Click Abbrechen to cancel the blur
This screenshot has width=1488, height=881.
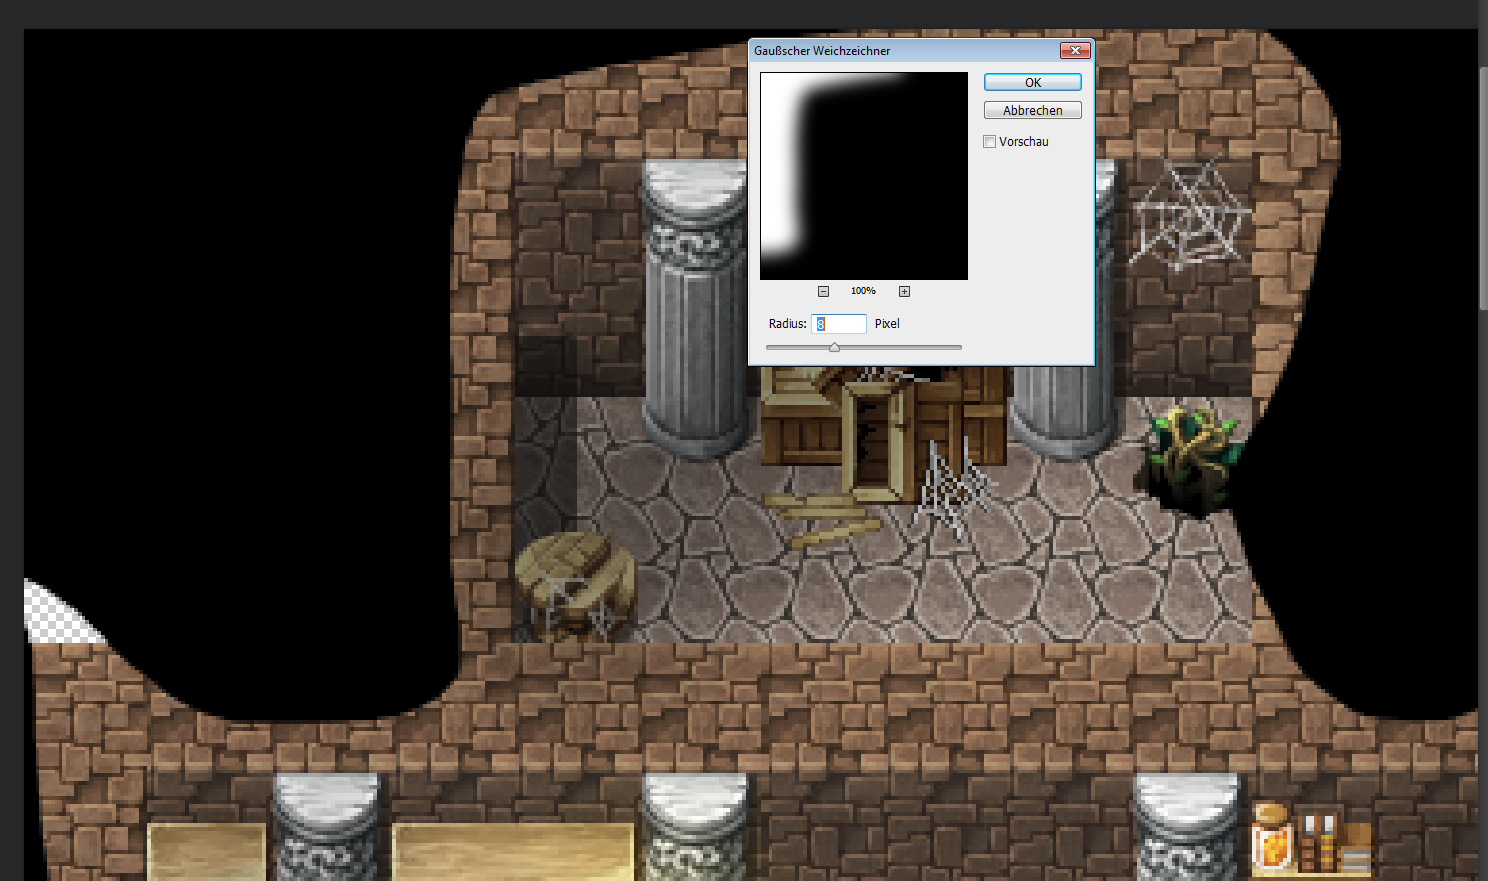point(1032,110)
